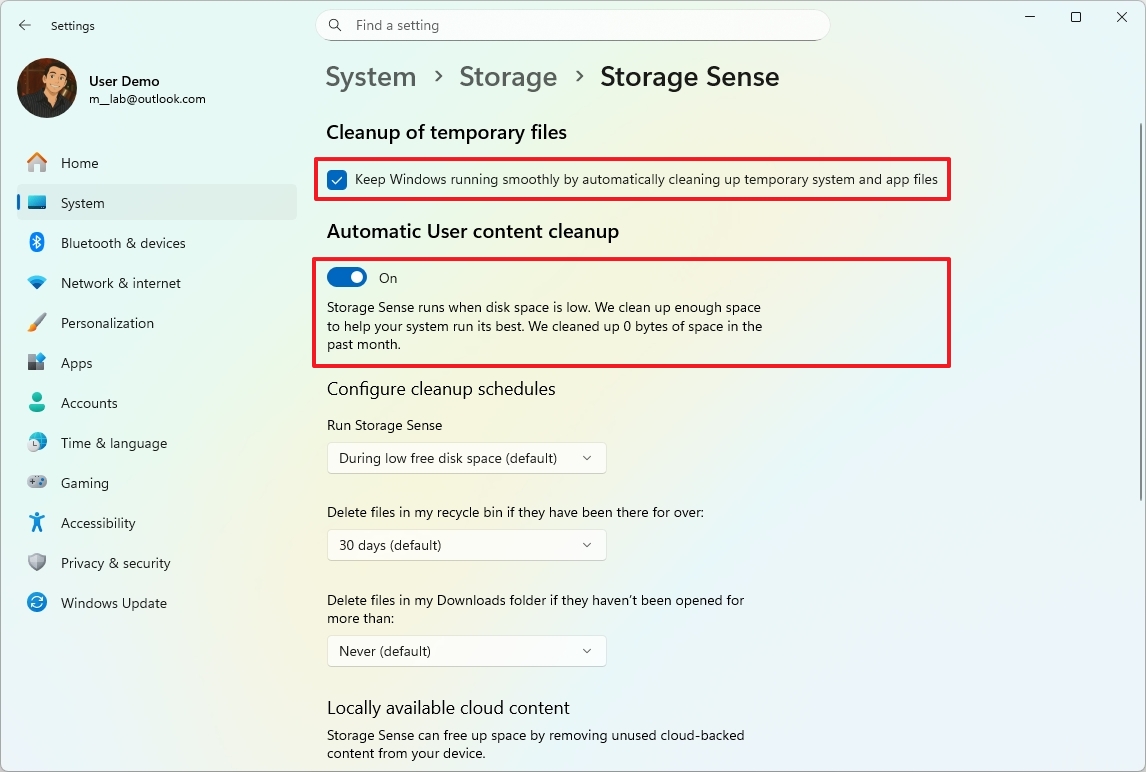Screen dimensions: 1146x772
Task: Go to Time & language settings
Action: pos(113,443)
